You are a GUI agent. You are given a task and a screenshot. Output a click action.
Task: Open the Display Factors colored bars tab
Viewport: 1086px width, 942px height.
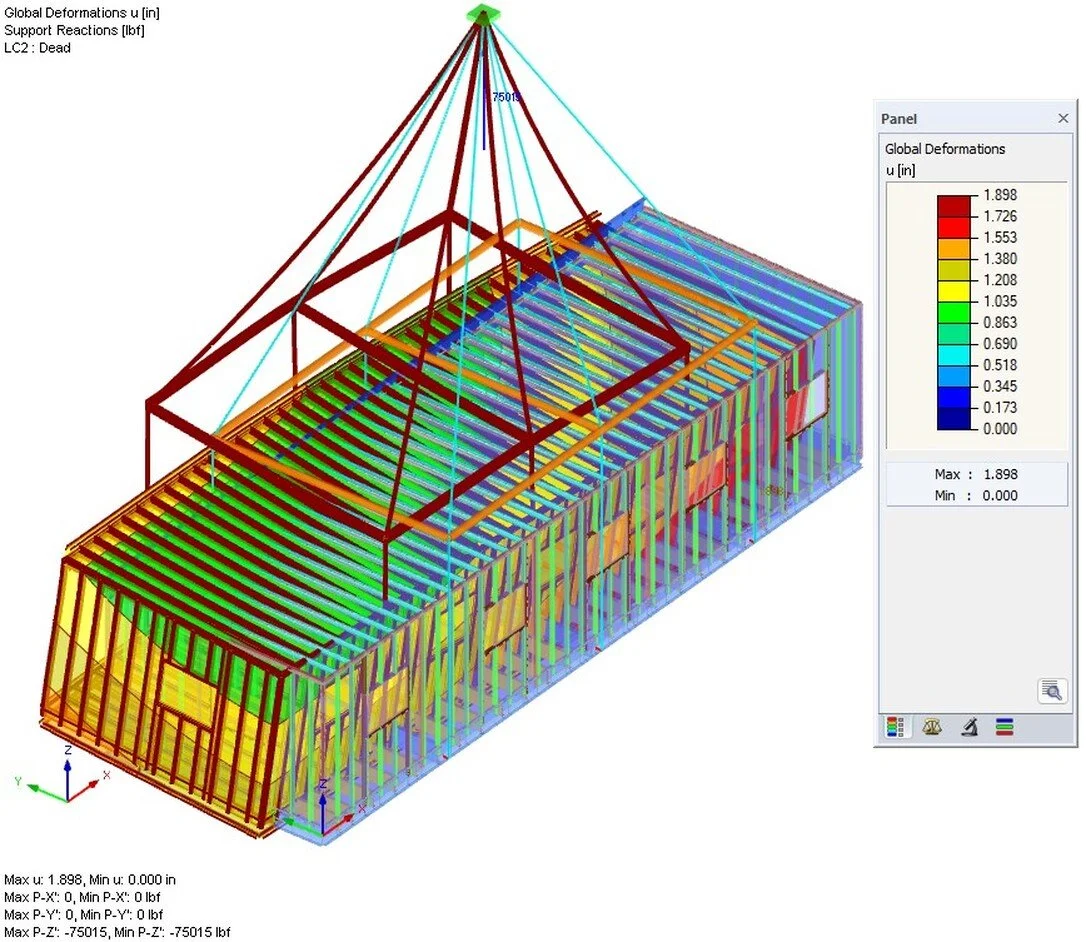click(1003, 728)
